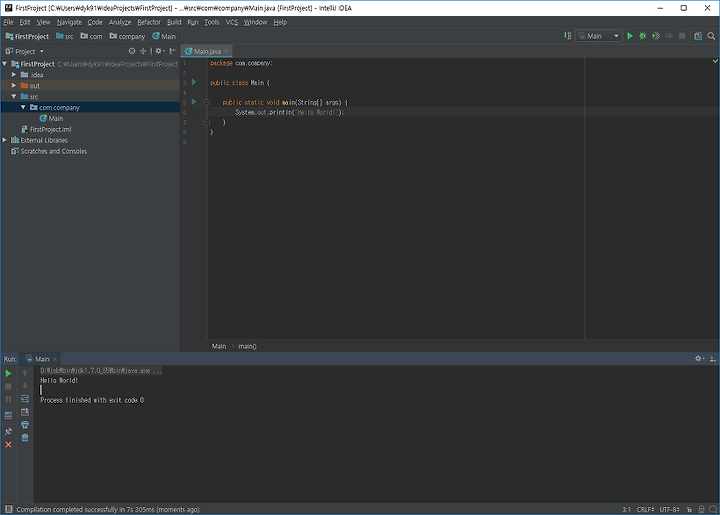
Task: Close the Main tab in Run panel
Action: pos(55,359)
